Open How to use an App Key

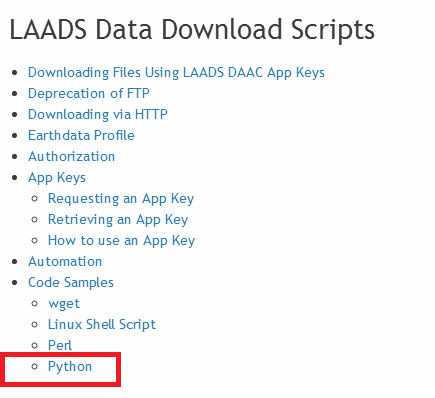click(x=121, y=241)
